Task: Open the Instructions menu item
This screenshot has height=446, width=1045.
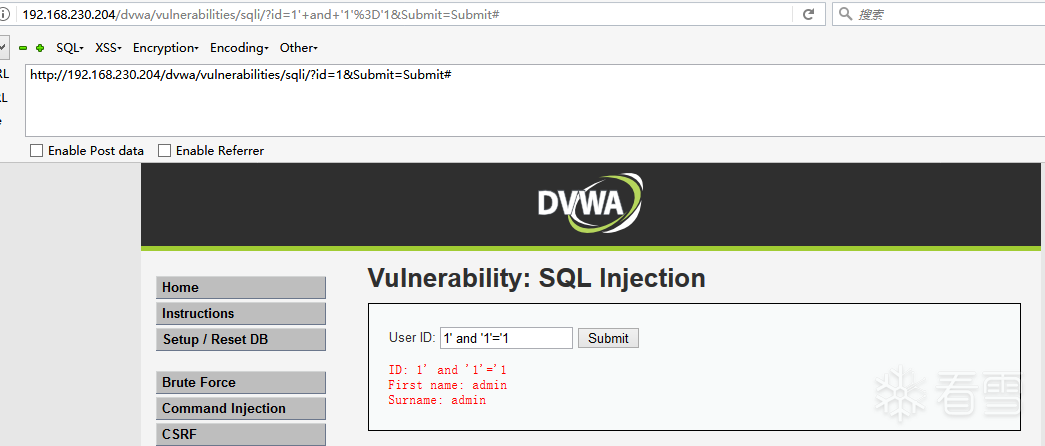Action: tap(241, 314)
